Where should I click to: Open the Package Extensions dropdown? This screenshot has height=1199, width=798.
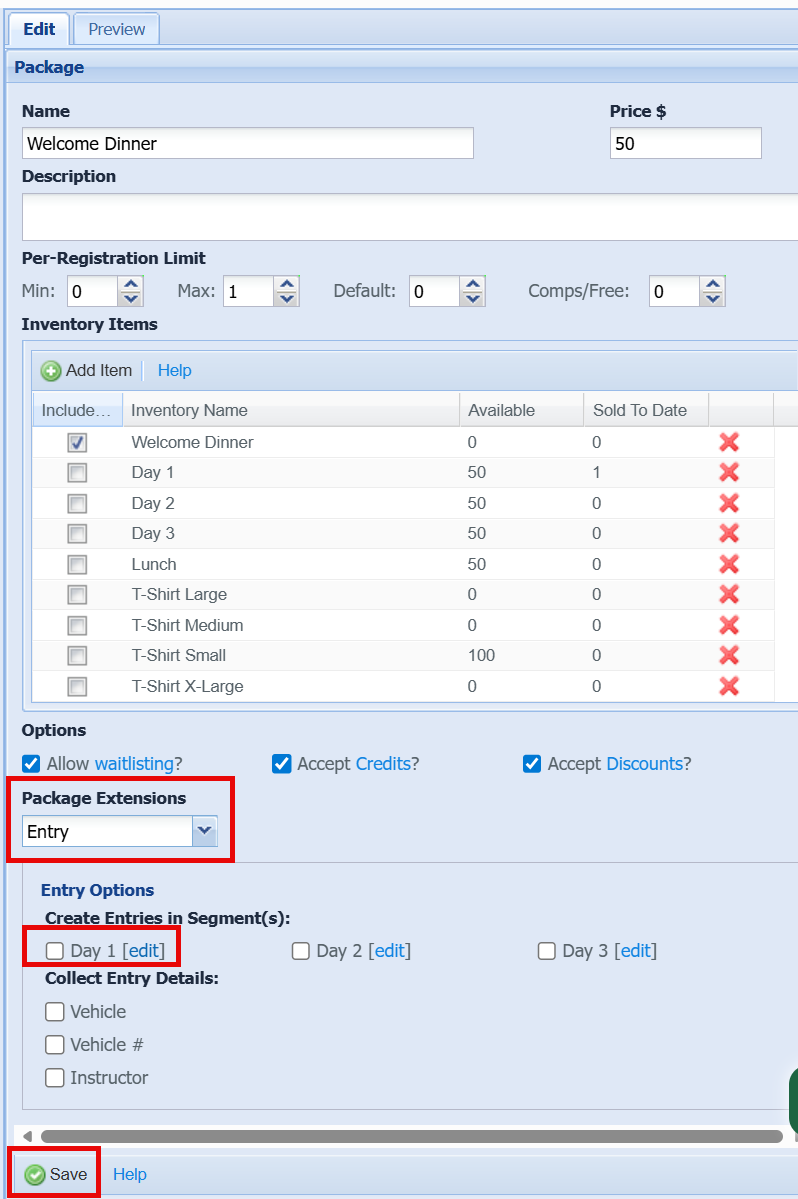[204, 831]
